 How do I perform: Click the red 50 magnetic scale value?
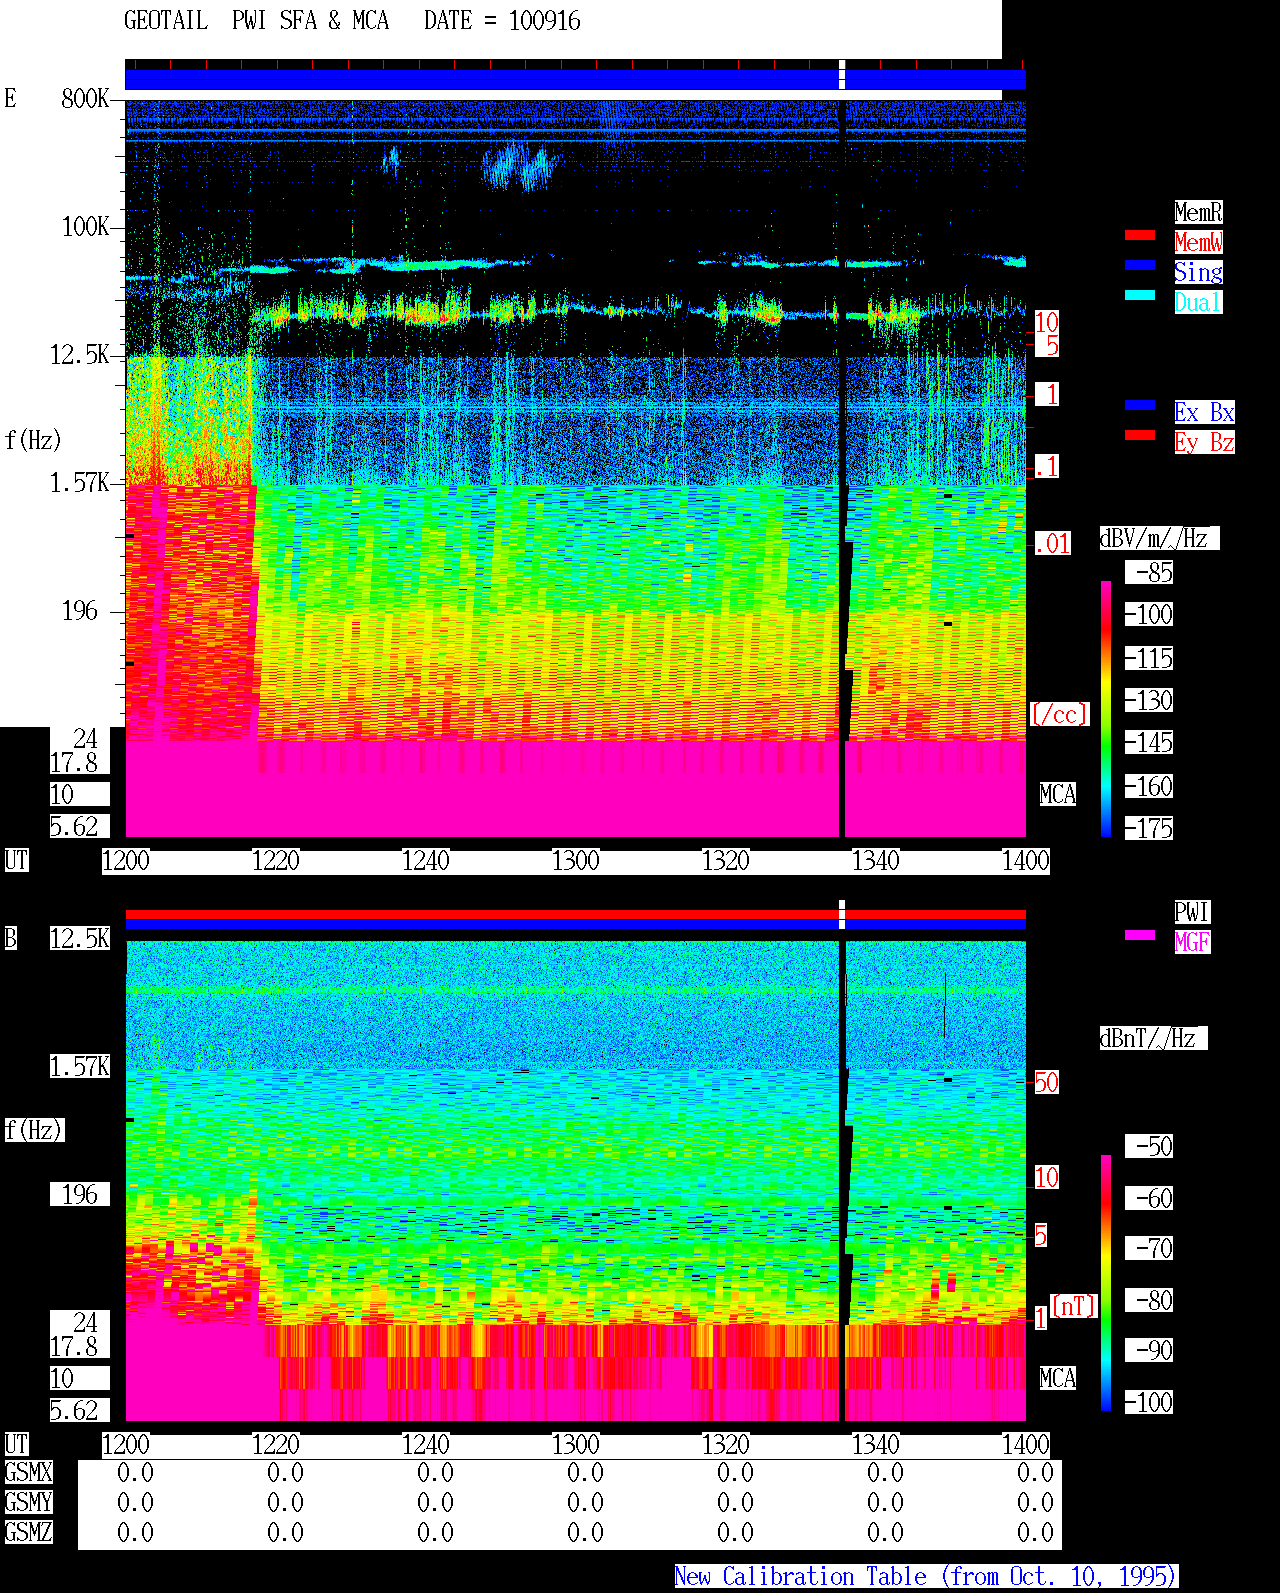[1046, 1082]
